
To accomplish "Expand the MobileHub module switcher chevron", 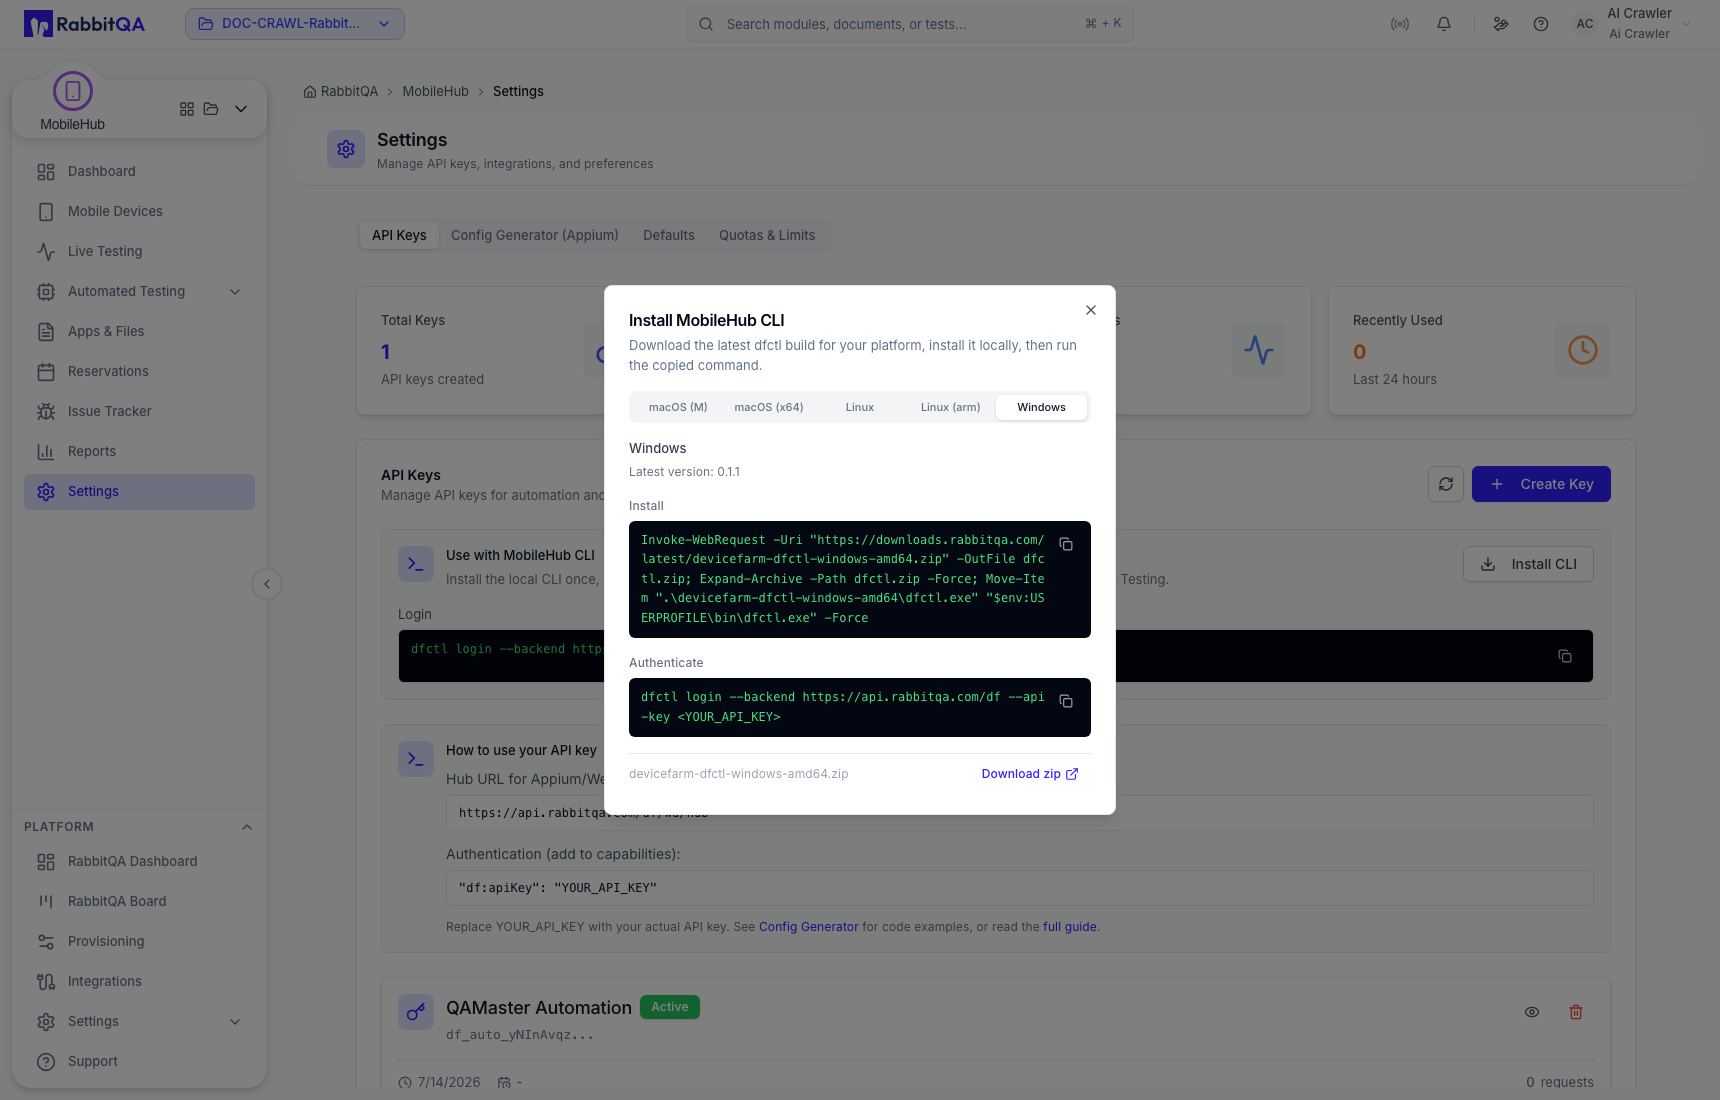I will tap(241, 109).
